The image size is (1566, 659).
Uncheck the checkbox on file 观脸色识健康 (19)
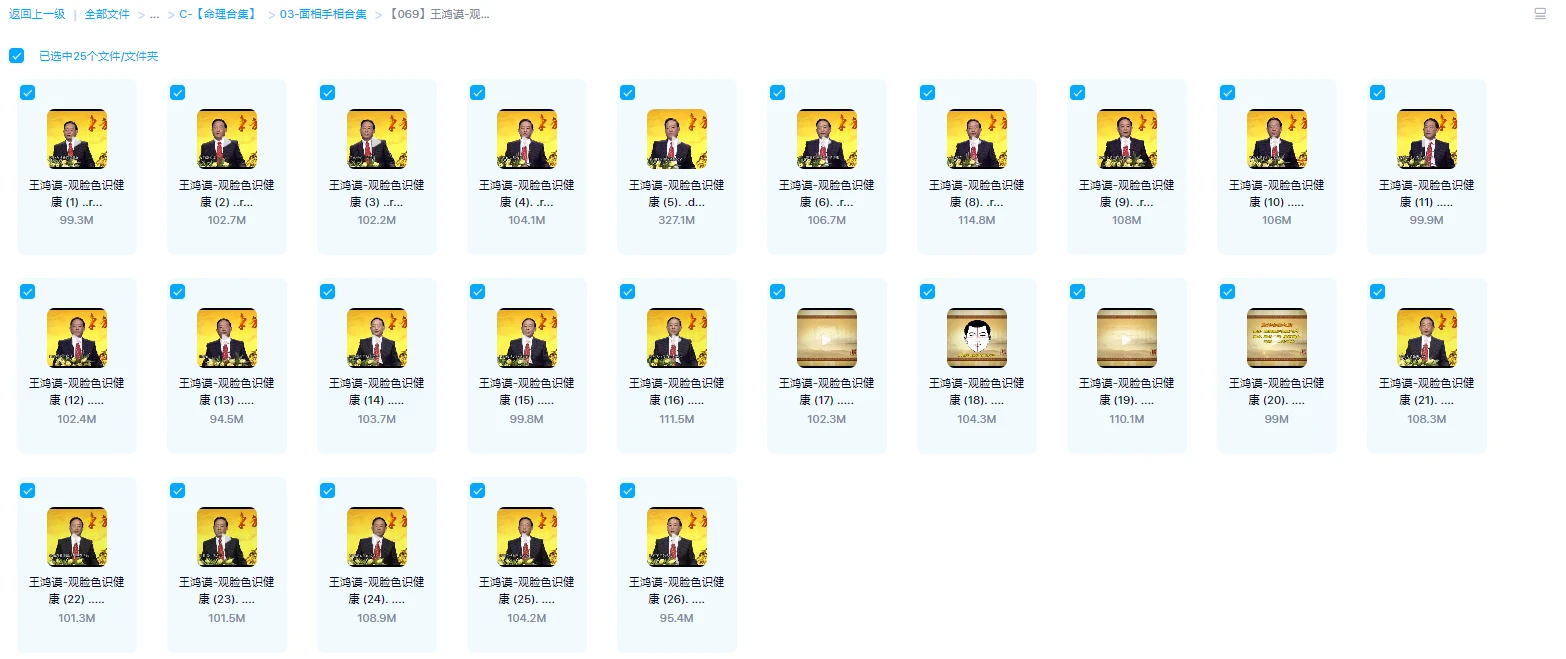(1077, 291)
